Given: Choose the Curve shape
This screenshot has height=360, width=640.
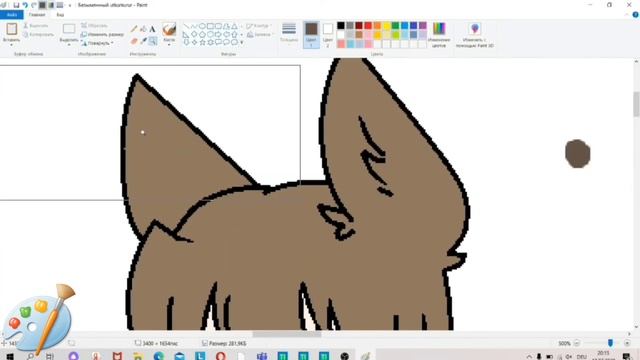Looking at the screenshot, I should [x=194, y=26].
